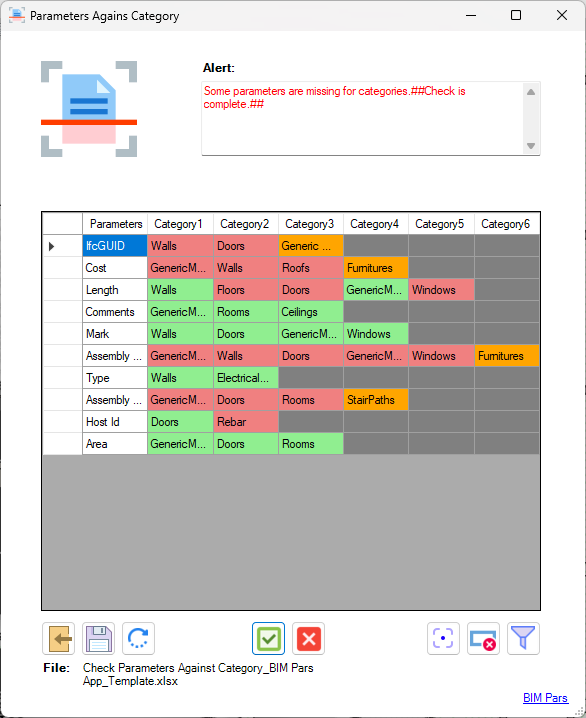Click the Category1 column header
Viewport: 586px width, 718px height.
pyautogui.click(x=180, y=224)
